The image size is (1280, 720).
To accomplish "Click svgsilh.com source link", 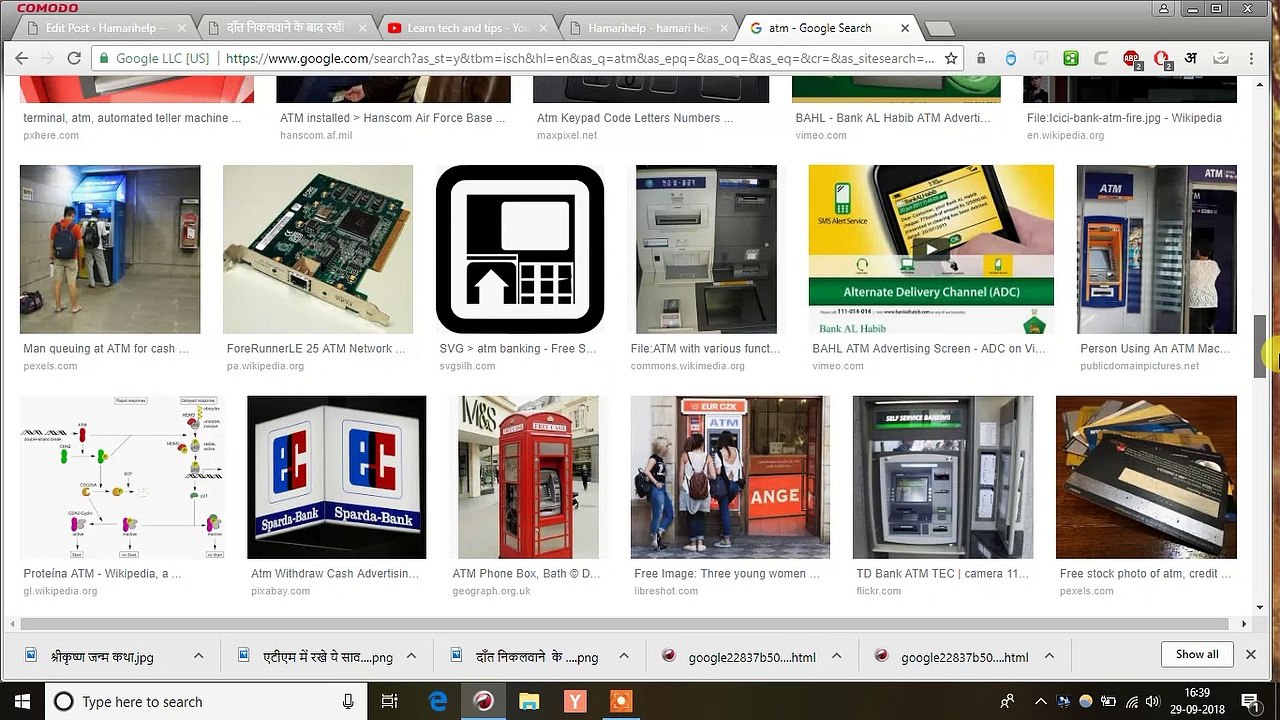I will pos(467,366).
